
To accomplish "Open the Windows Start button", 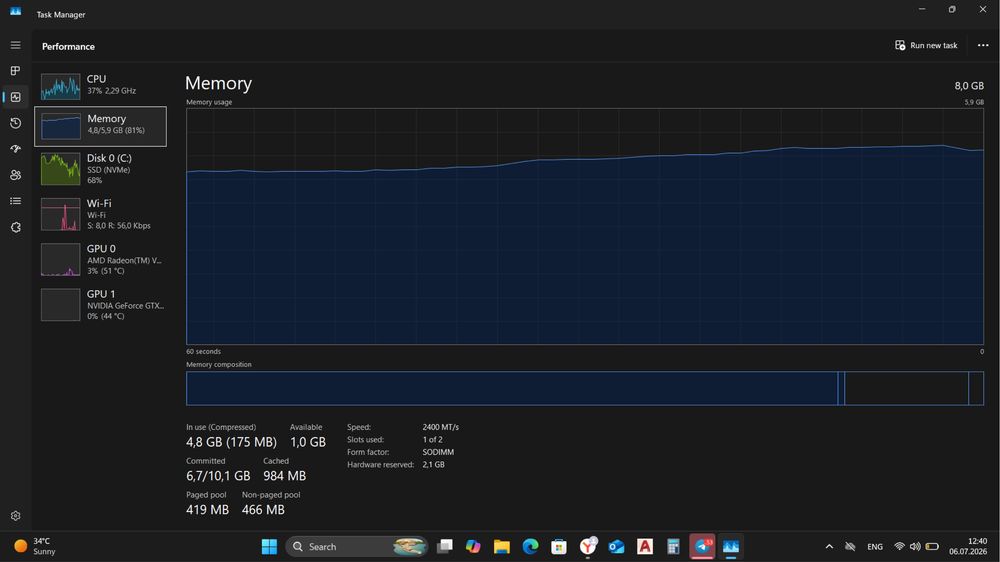I will [x=269, y=547].
